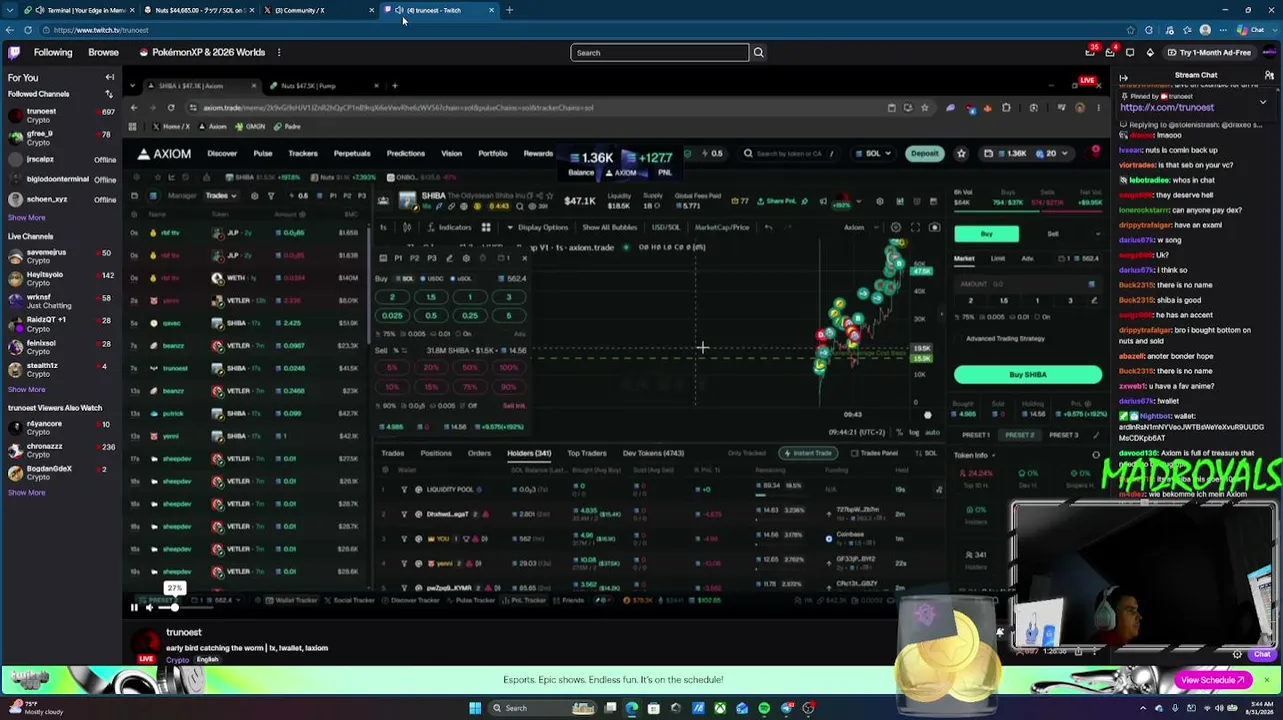Open wrknsf Just Chatting channel
This screenshot has height=720, width=1283.
[x=60, y=301]
